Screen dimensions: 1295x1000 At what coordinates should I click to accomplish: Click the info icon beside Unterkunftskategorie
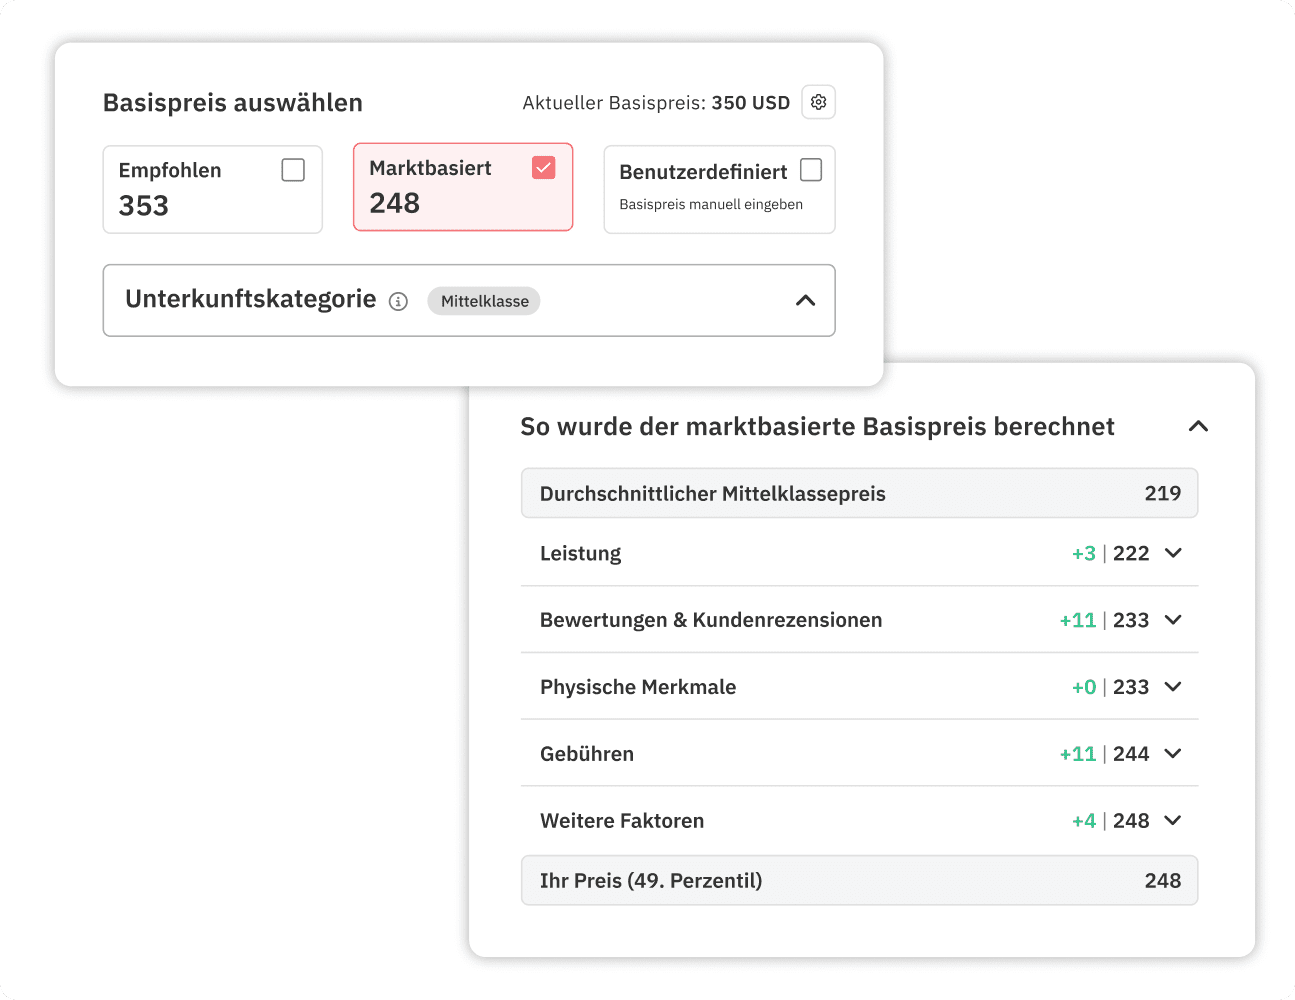click(398, 301)
